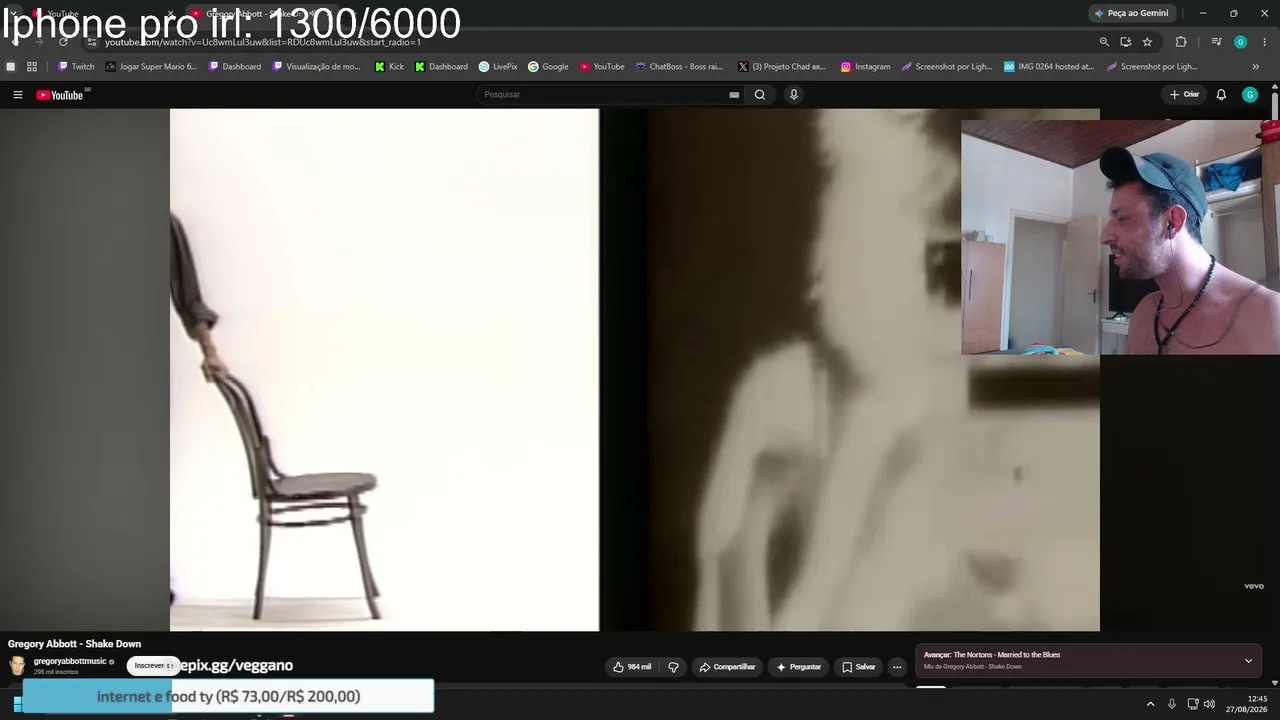Dislike the video with thumbs down
Screen dimensions: 1280x720
coord(673,667)
